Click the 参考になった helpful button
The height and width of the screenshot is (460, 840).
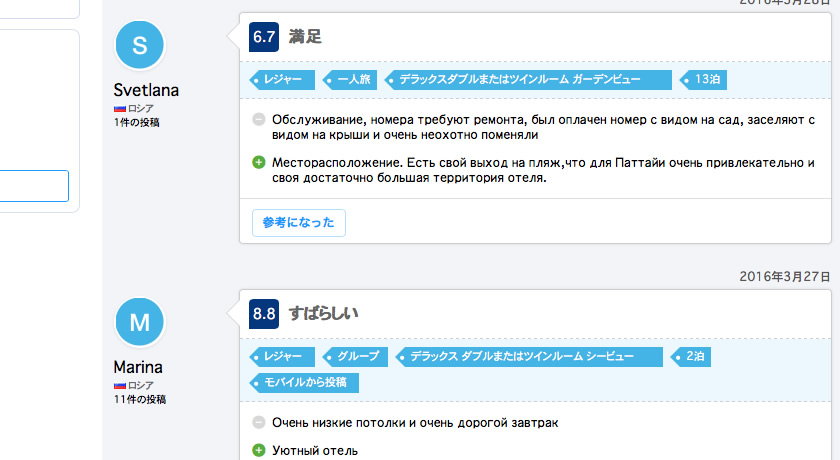tap(298, 223)
